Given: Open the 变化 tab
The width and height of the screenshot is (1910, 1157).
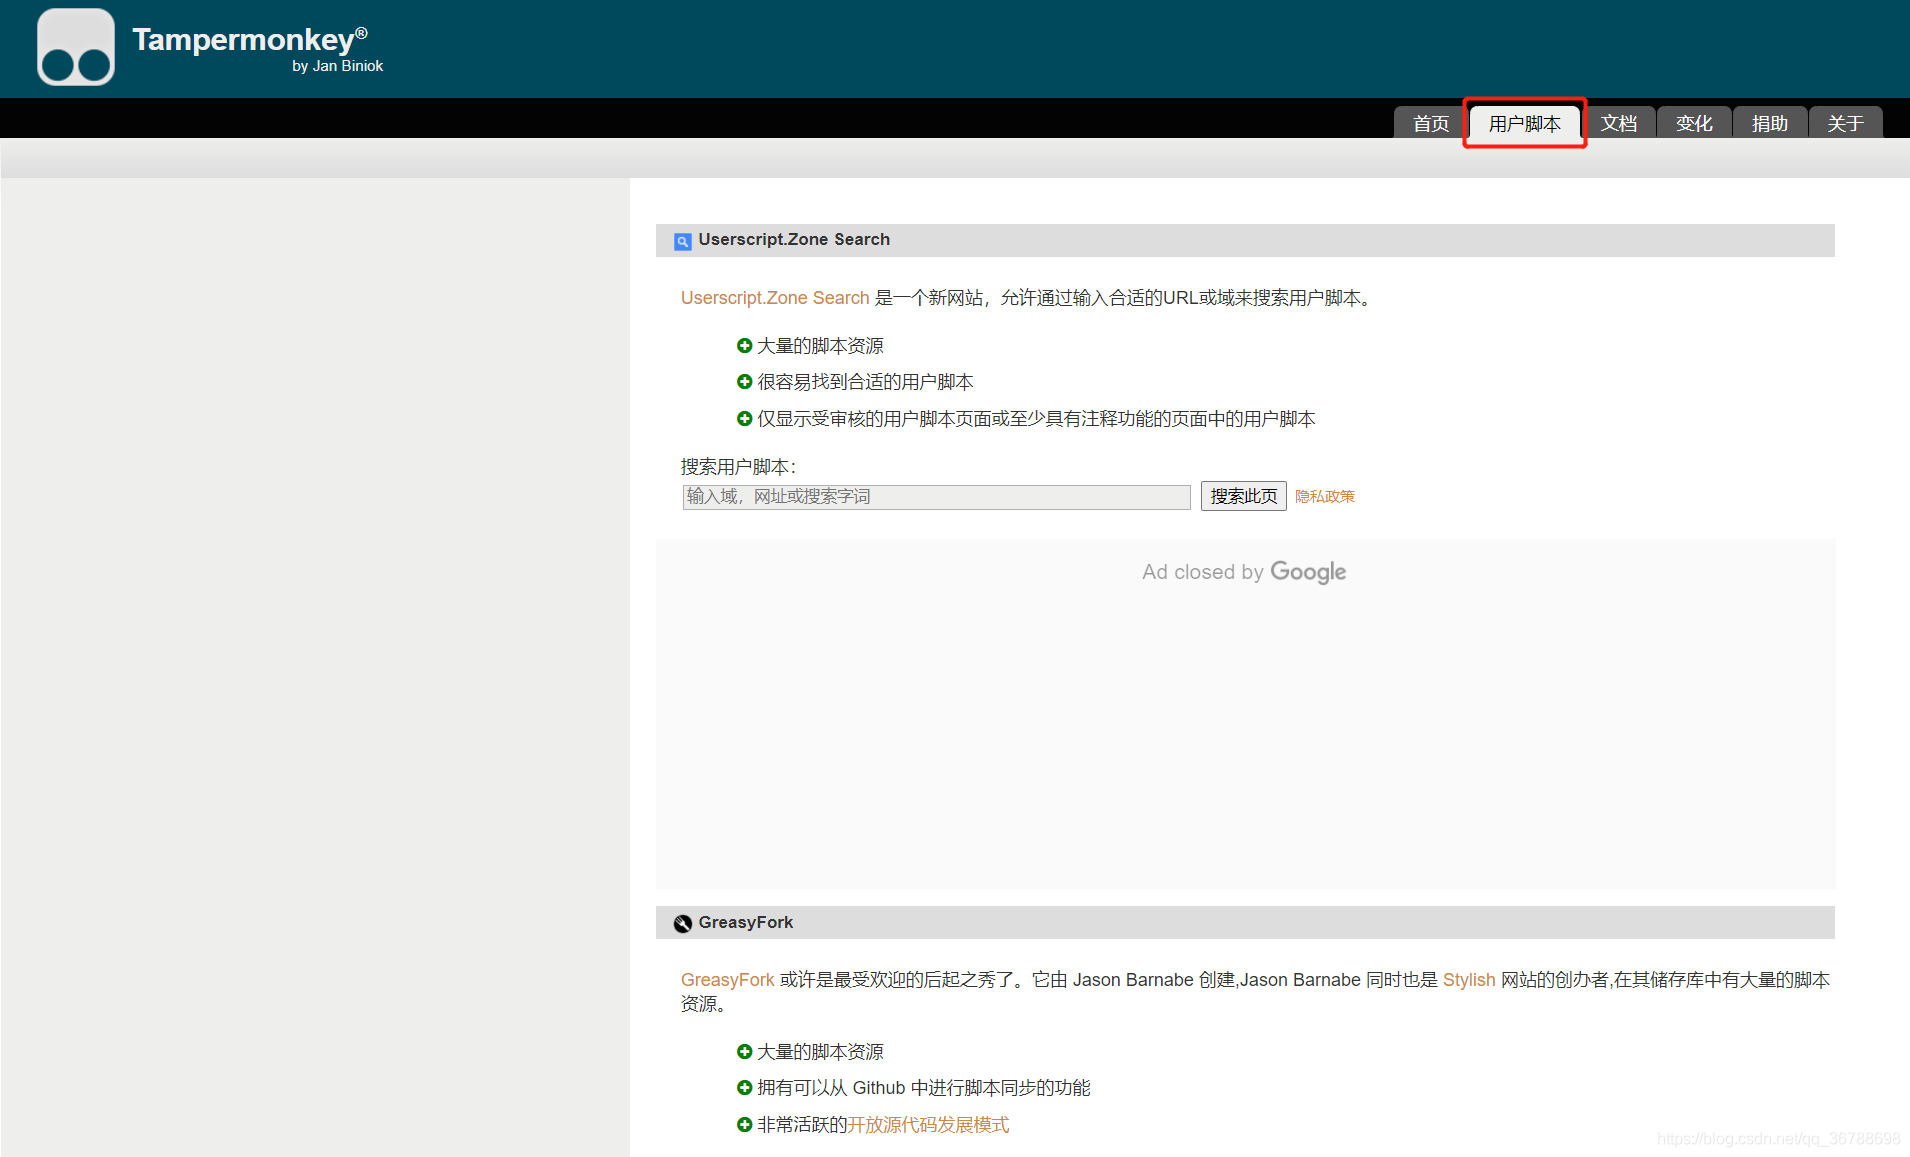Looking at the screenshot, I should point(1694,123).
